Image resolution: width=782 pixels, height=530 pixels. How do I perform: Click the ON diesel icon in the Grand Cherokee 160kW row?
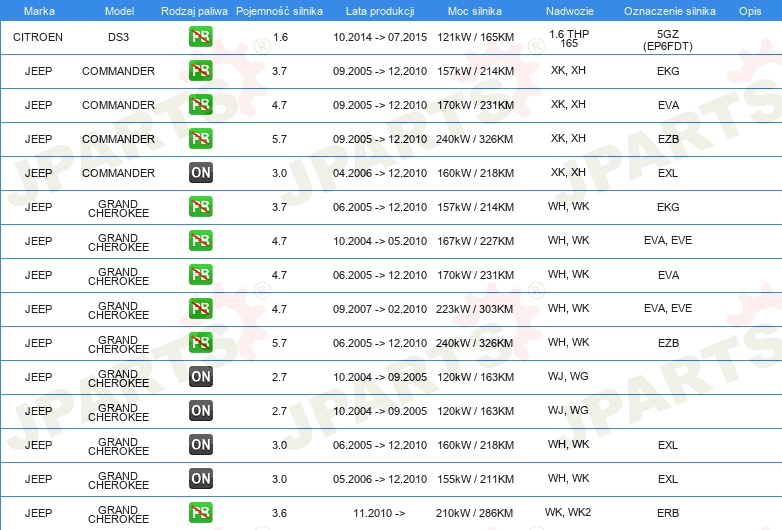click(200, 445)
